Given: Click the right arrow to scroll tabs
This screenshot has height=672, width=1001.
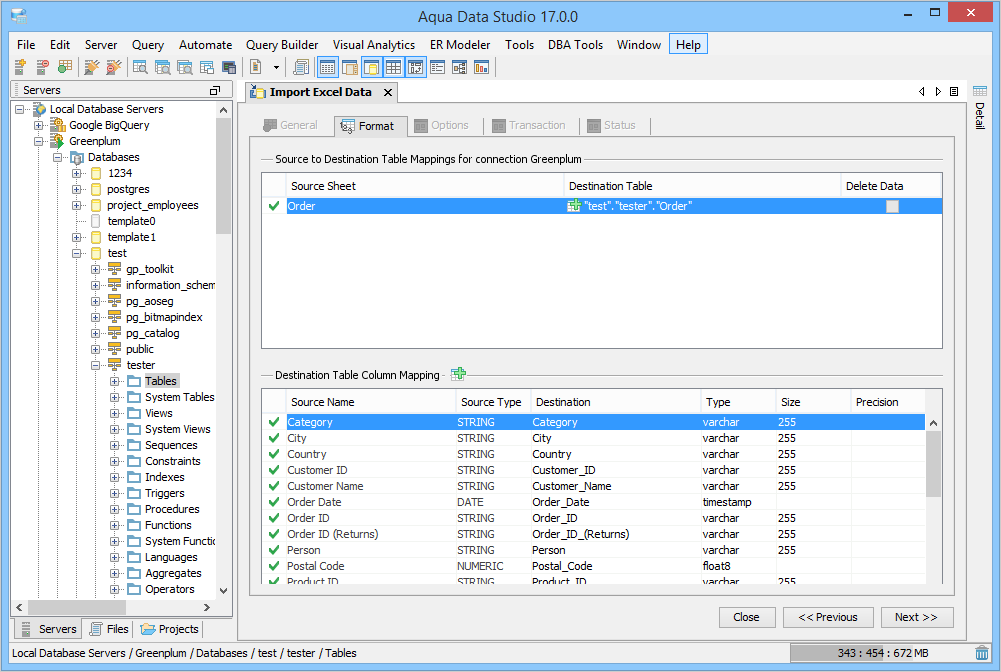Looking at the screenshot, I should point(938,91).
